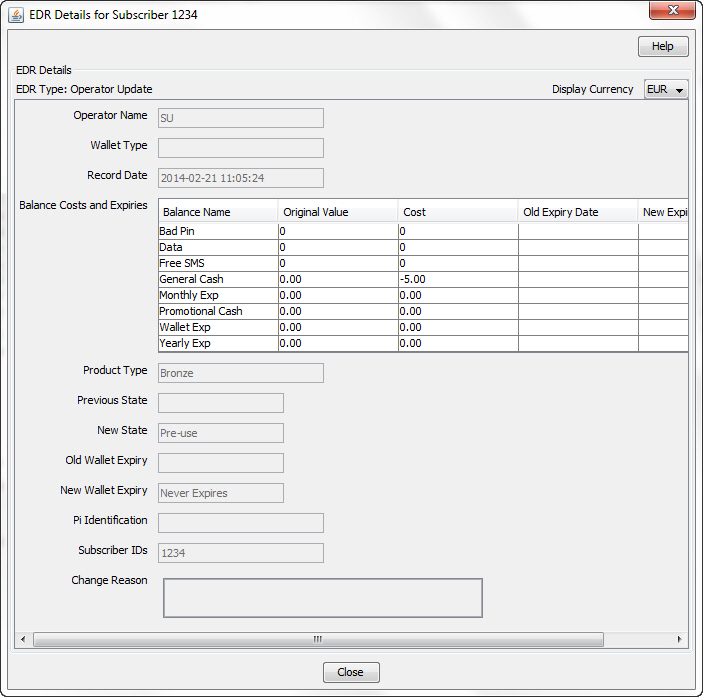Screen dimensions: 703x697
Task: Select the Promotional Cash balance row
Action: [x=423, y=312]
